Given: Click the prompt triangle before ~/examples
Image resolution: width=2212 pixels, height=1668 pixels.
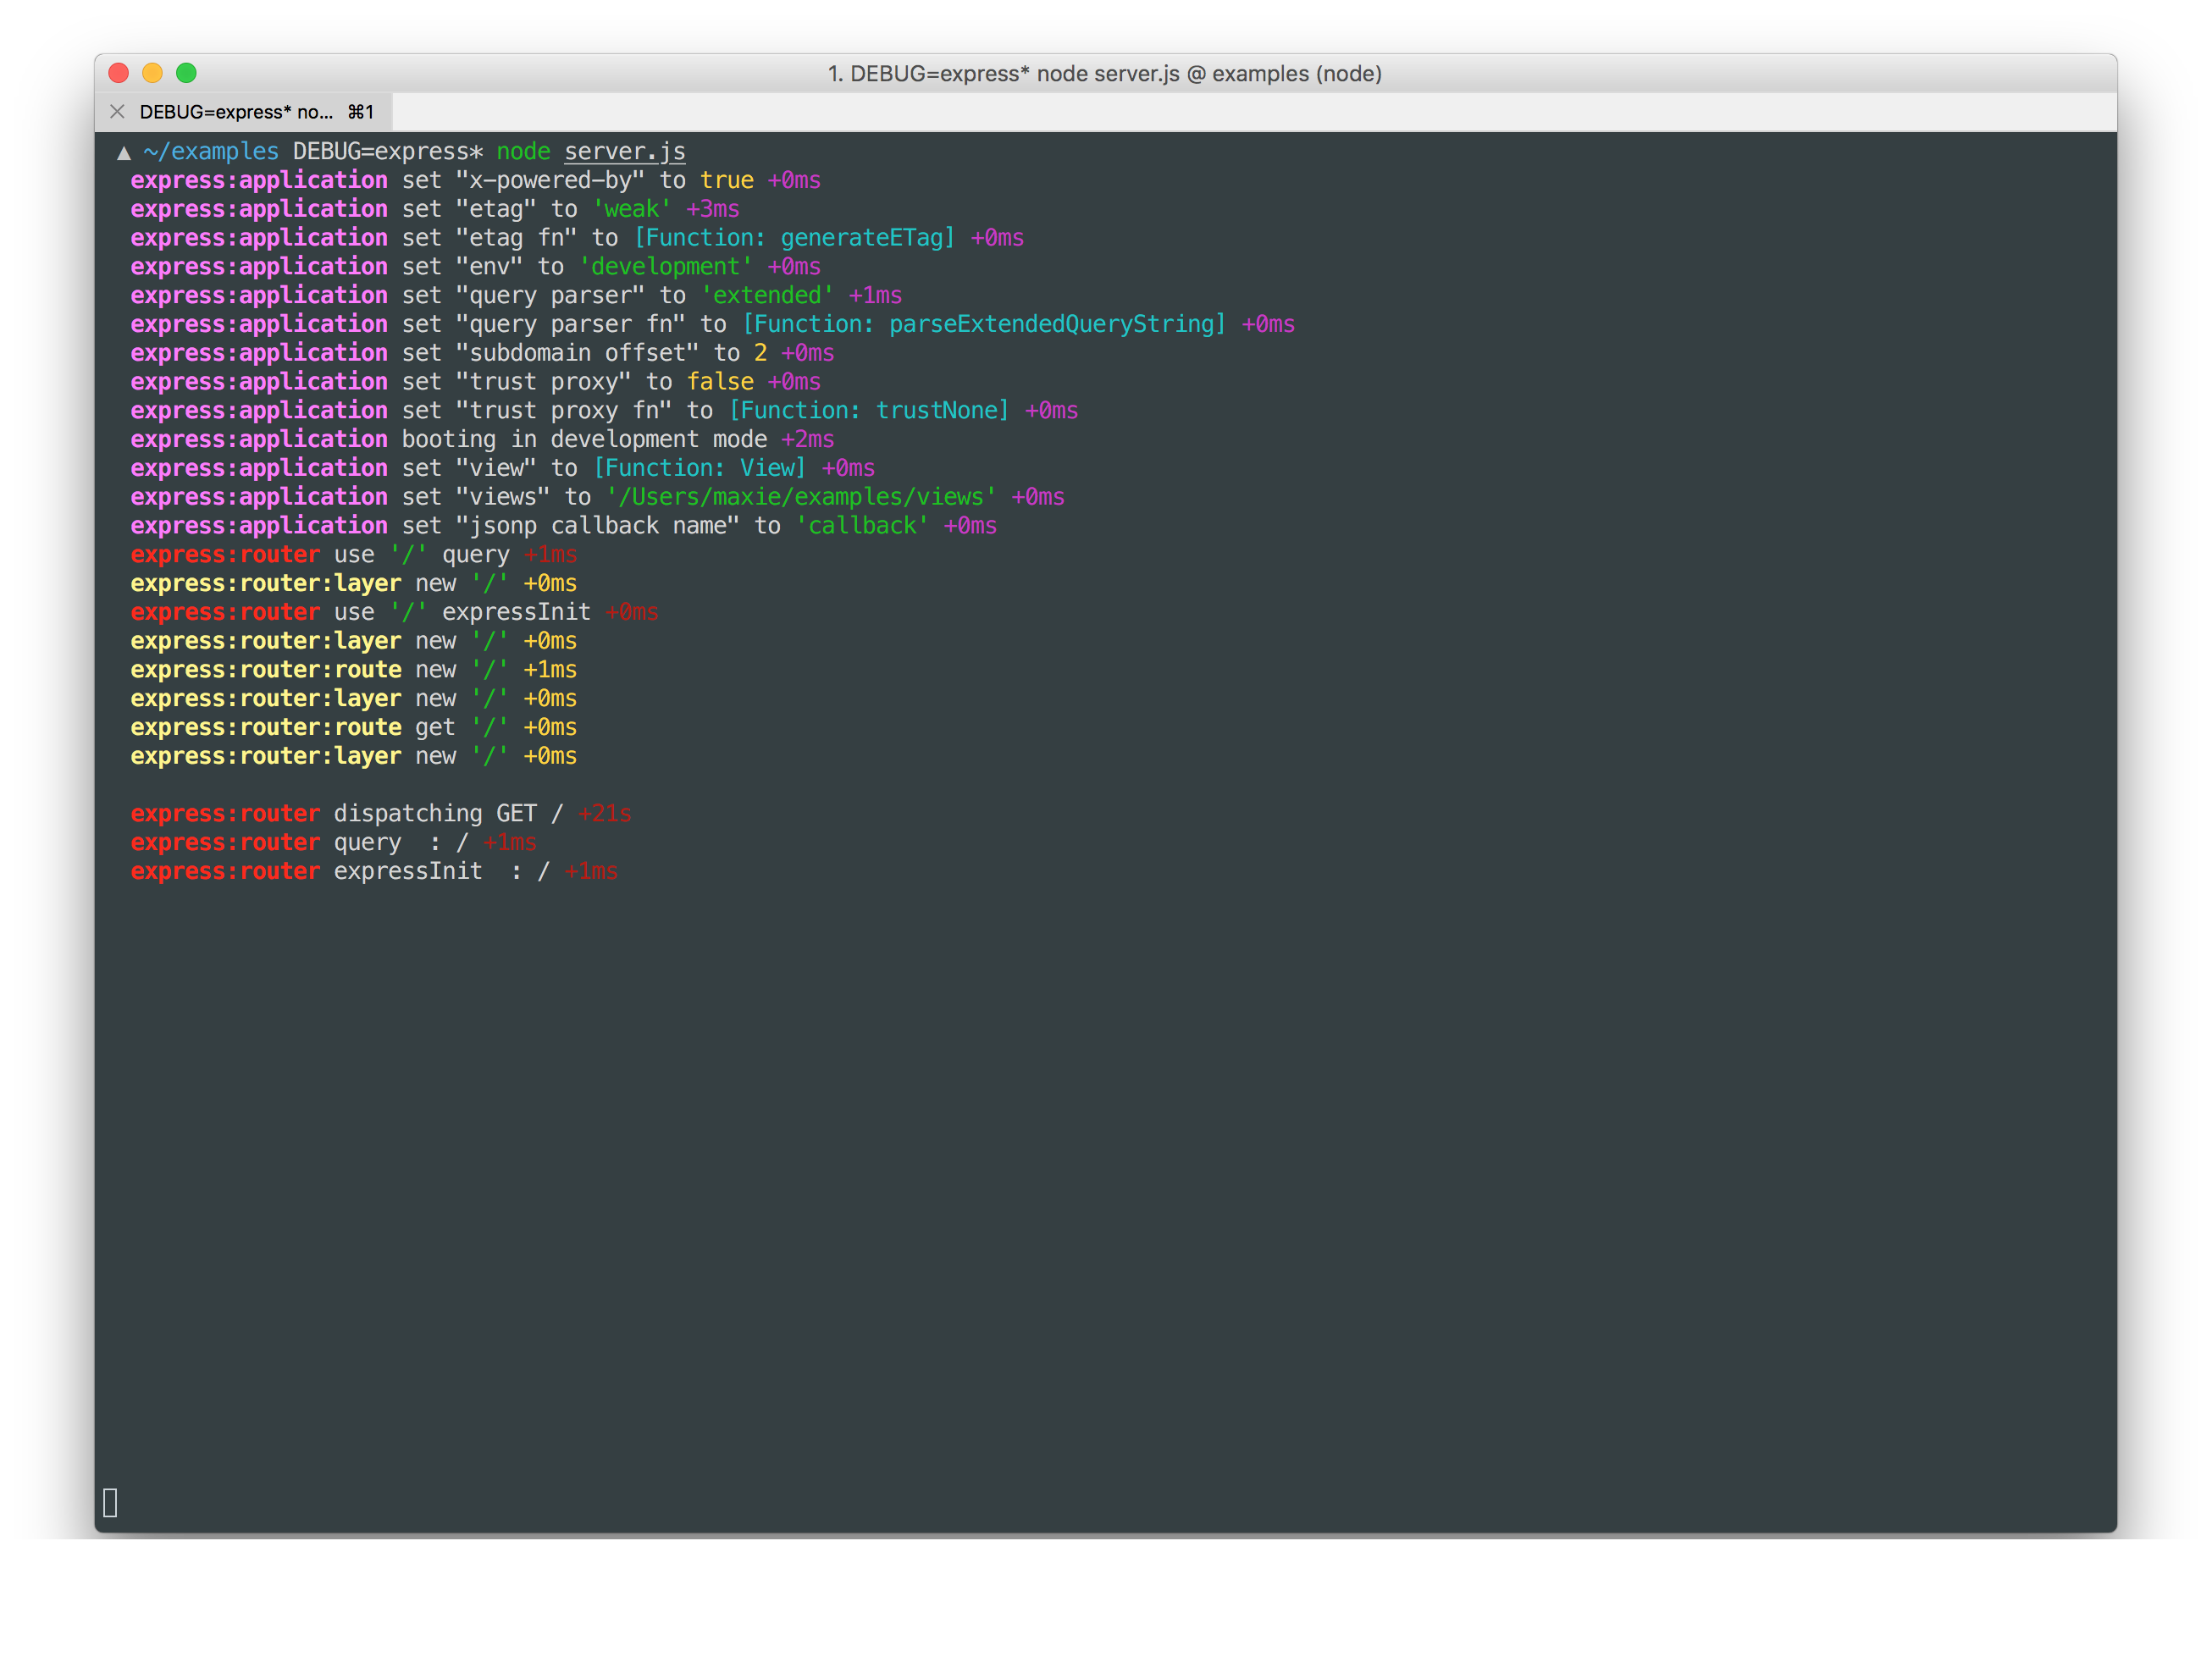Looking at the screenshot, I should pyautogui.click(x=124, y=153).
